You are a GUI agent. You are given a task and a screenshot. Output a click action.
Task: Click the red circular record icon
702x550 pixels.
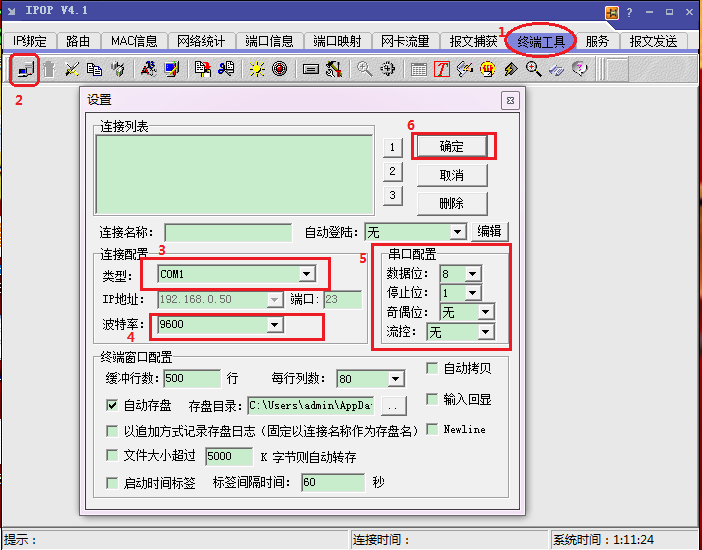click(x=279, y=69)
